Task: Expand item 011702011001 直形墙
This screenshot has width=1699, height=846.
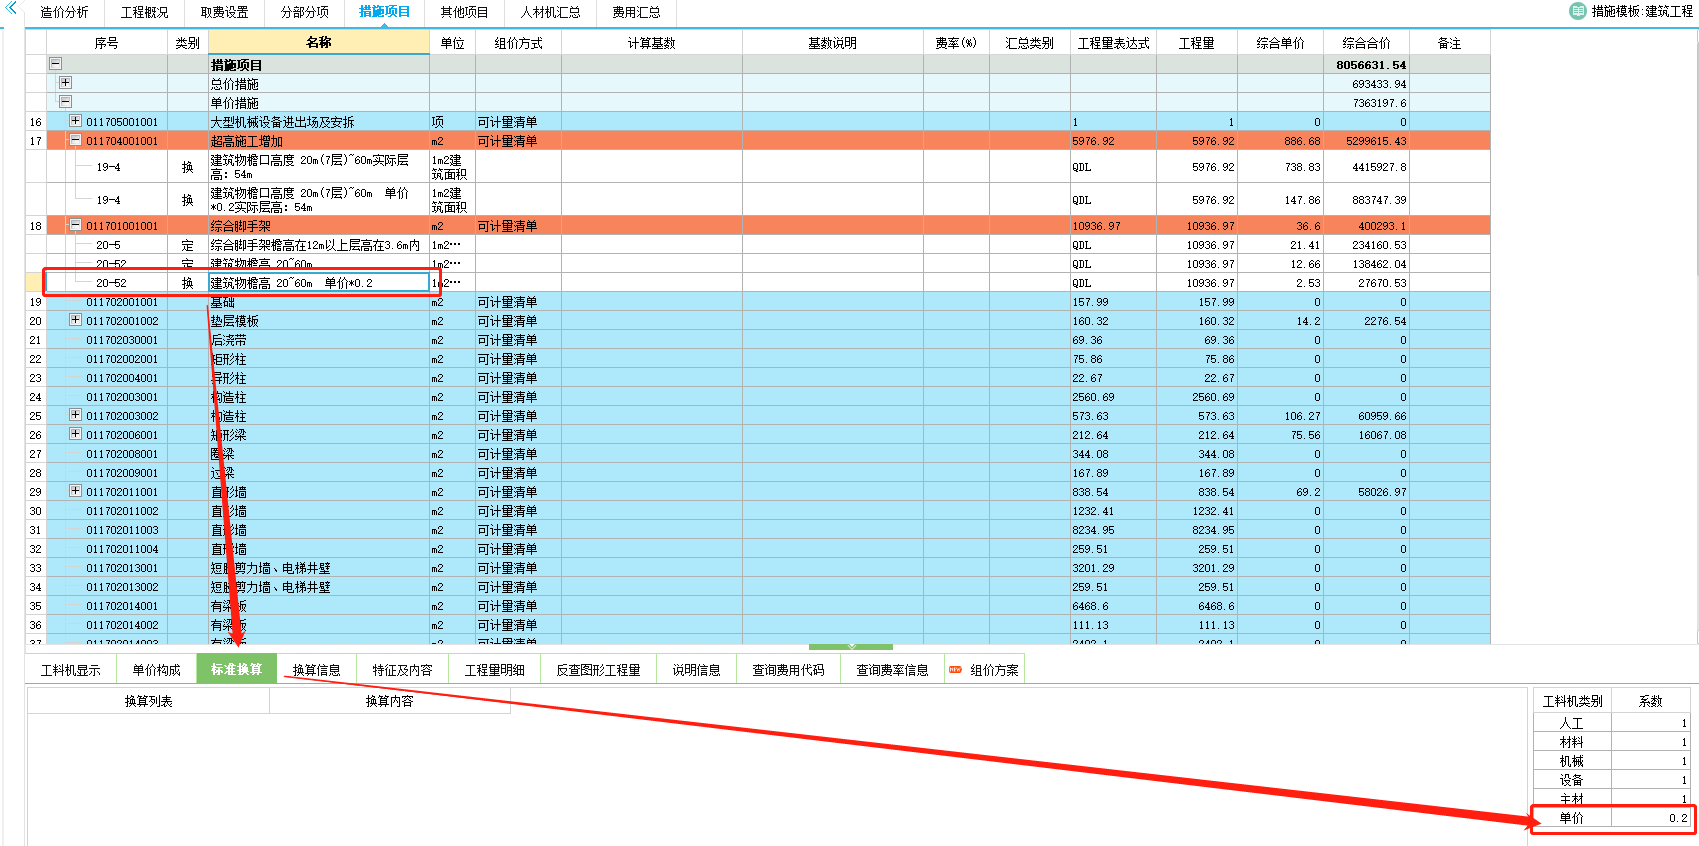Action: (x=75, y=491)
